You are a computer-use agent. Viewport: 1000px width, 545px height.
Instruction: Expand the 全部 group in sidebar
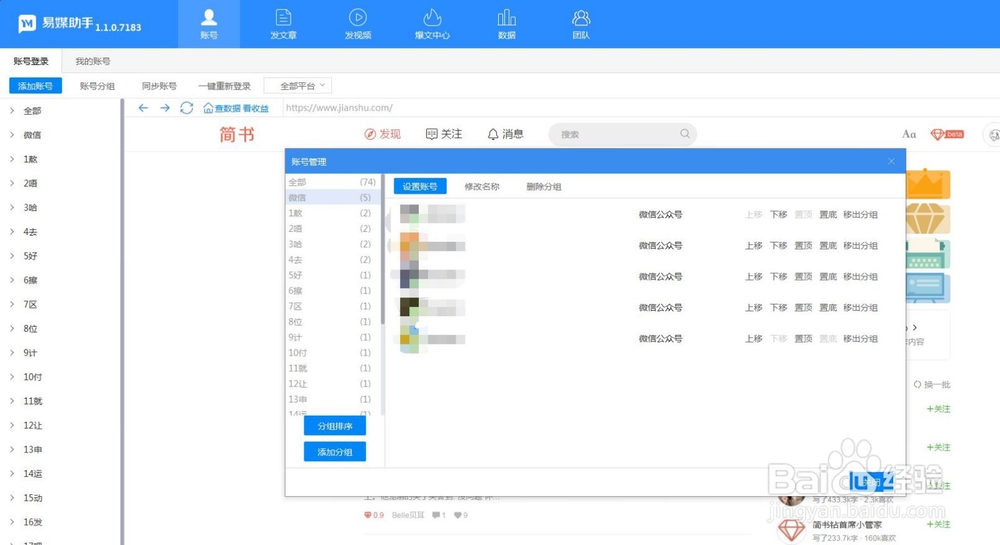[12, 110]
